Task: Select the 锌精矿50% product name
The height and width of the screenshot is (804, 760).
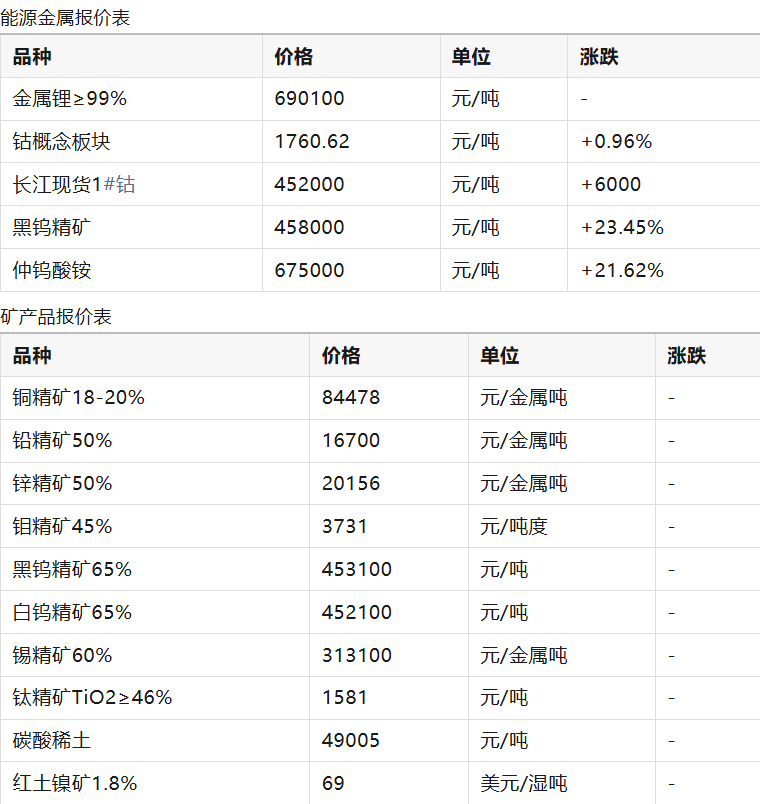Action: 62,484
